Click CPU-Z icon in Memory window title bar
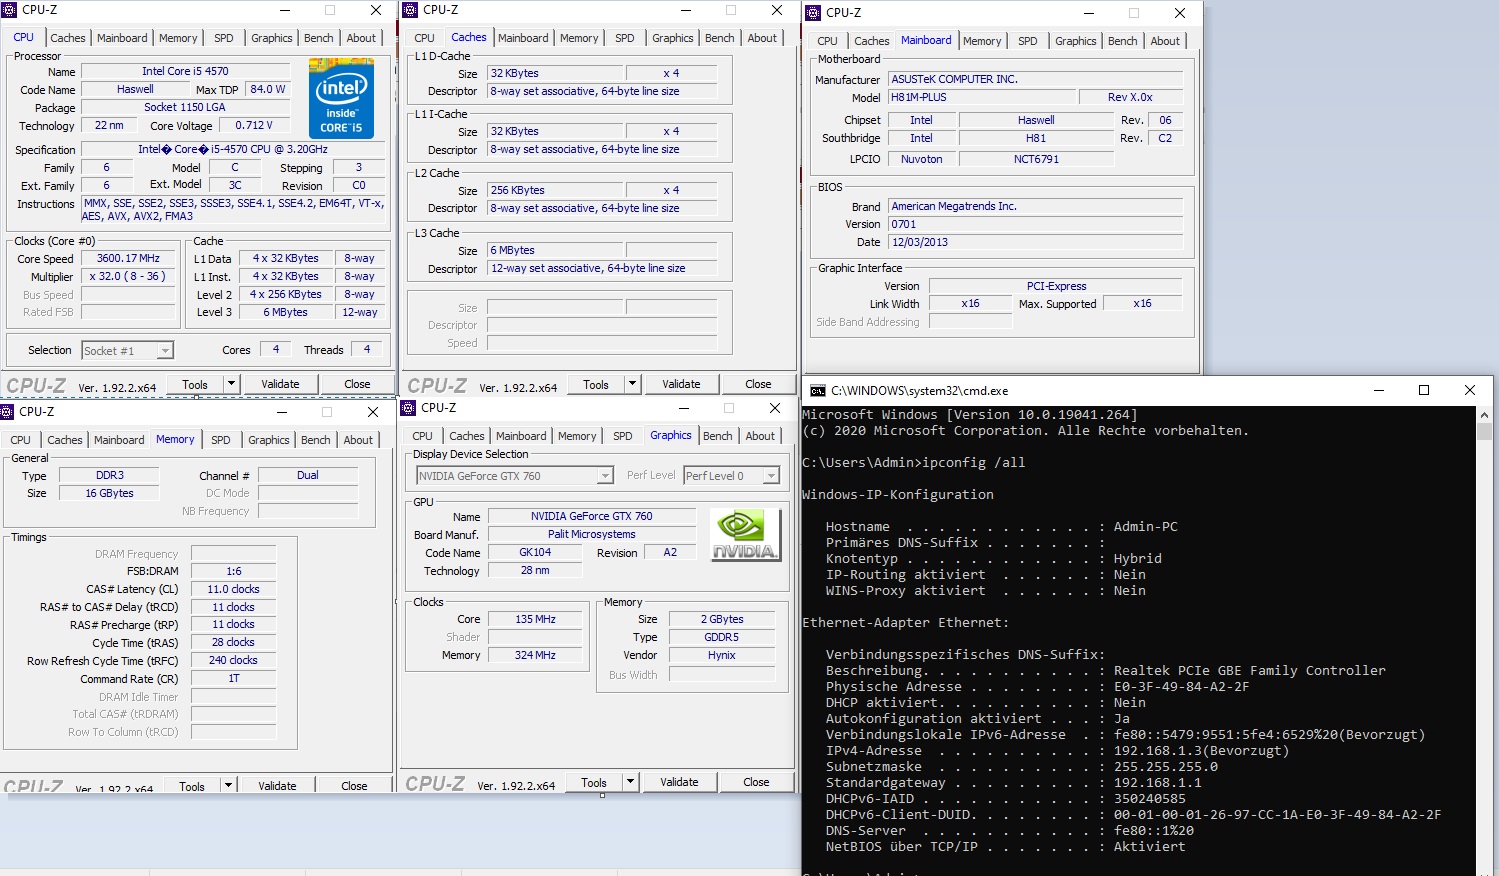The image size is (1499, 876). point(8,412)
